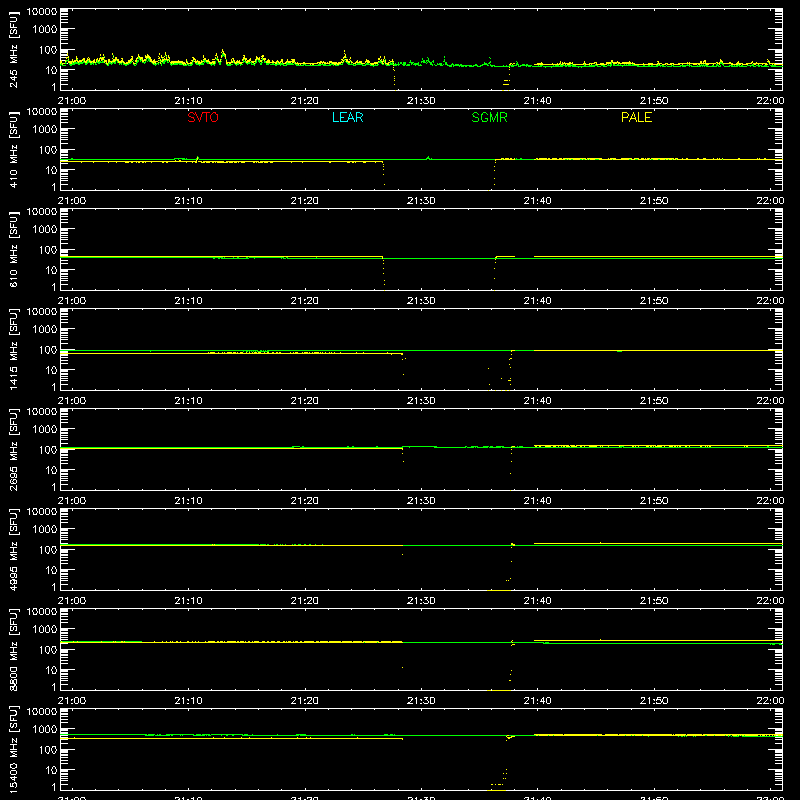
Task: Click the cyan LEAR station label
Action: (x=347, y=117)
